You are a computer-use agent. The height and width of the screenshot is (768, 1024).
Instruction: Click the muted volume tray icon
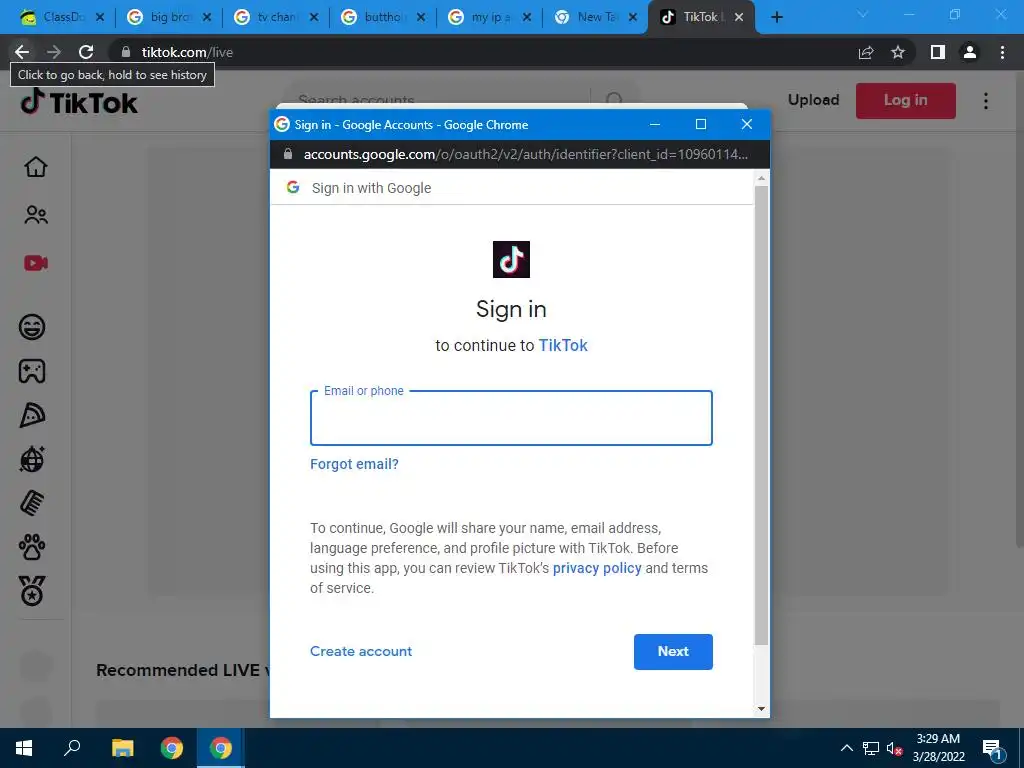(x=893, y=748)
